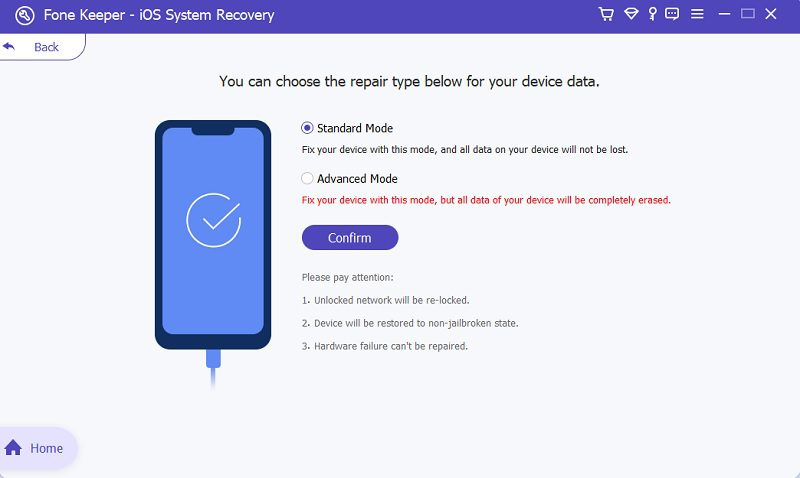The height and width of the screenshot is (478, 800).
Task: Select the Advanced Mode radio button
Action: 308,179
